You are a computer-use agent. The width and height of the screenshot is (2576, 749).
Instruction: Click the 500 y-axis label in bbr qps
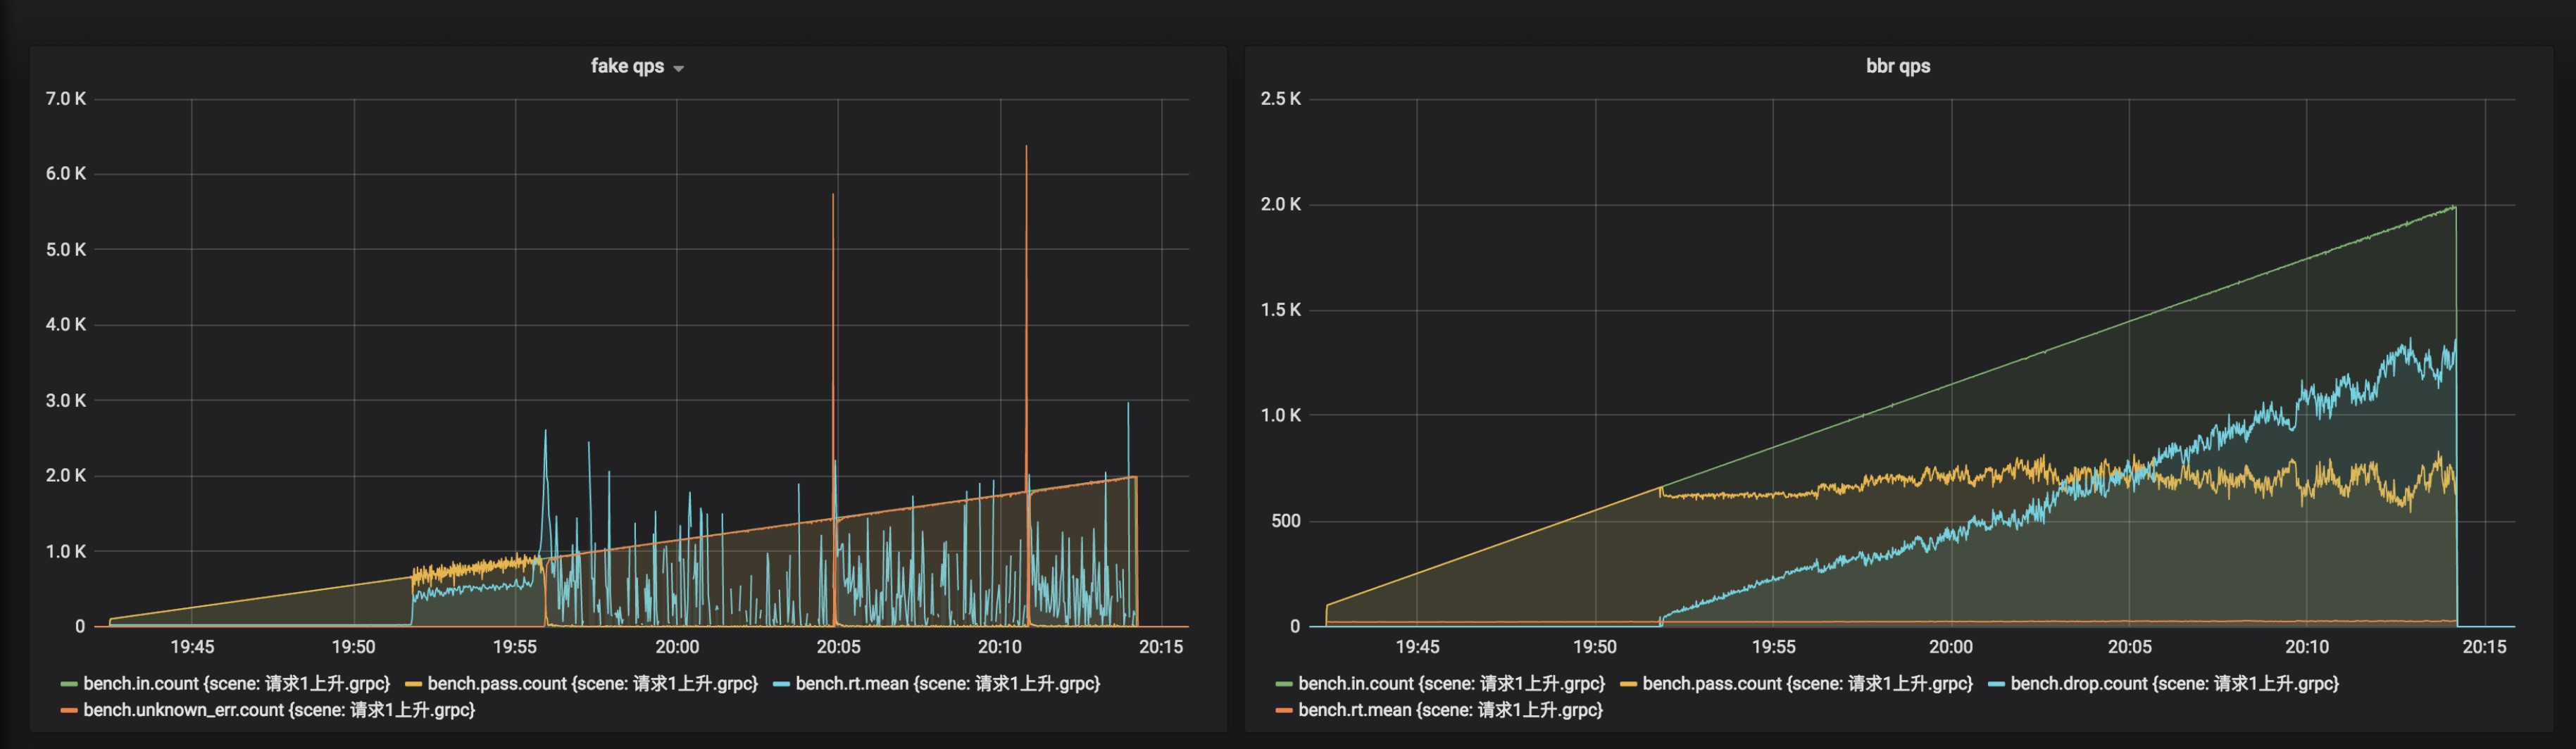1285,521
